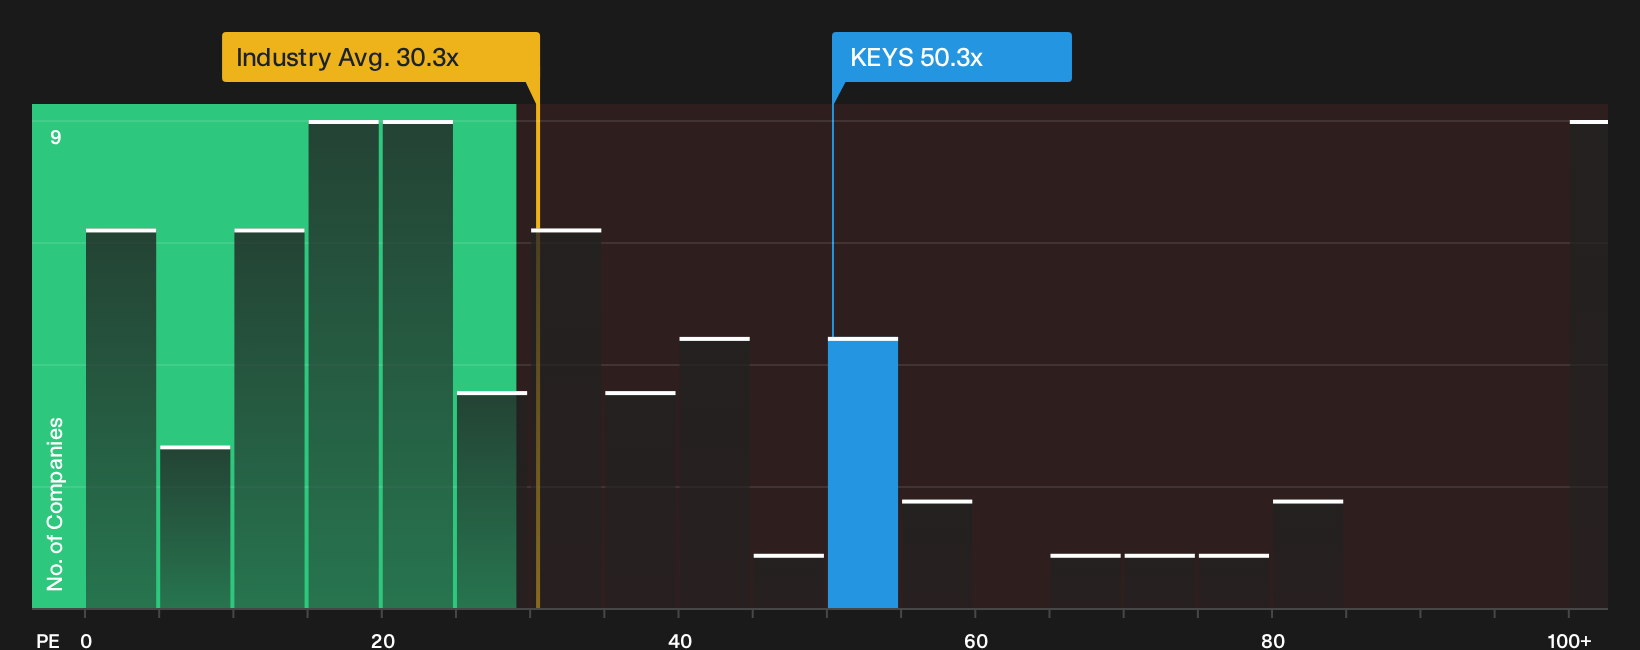
Task: Click the 100+ bar at far right
Action: tap(1589, 365)
